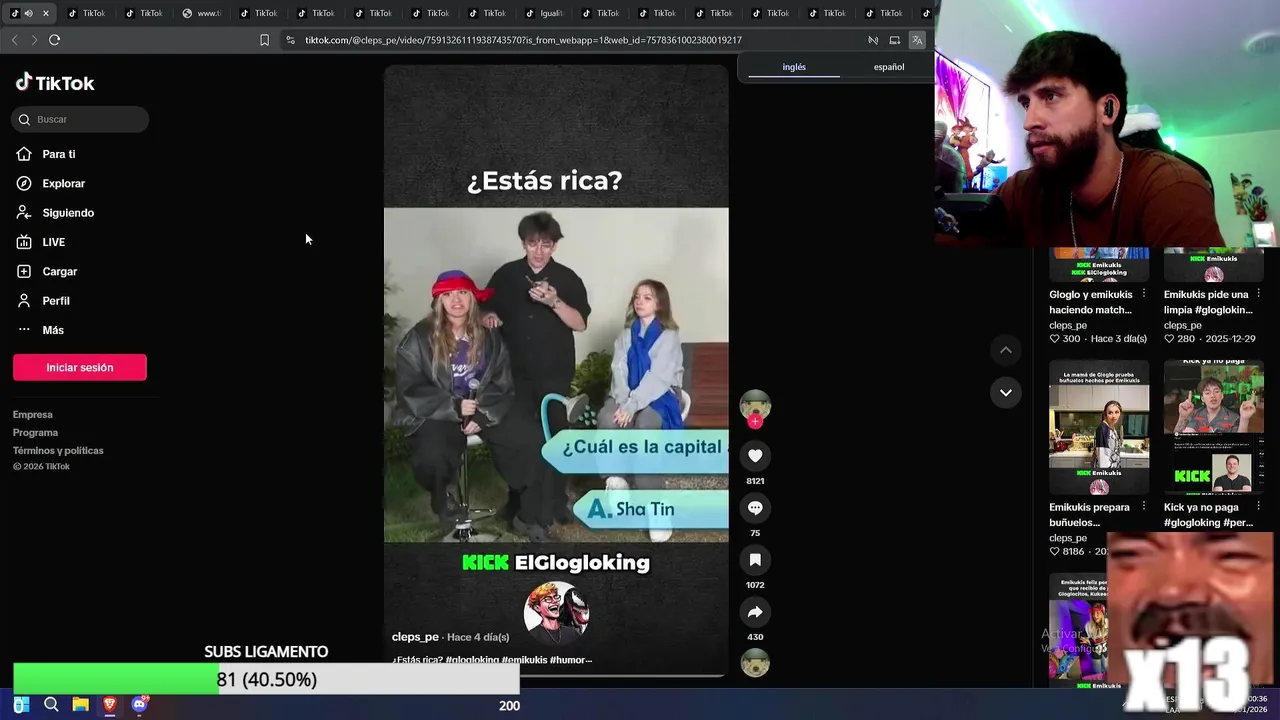Follow creator with the red plus badge

coord(755,422)
